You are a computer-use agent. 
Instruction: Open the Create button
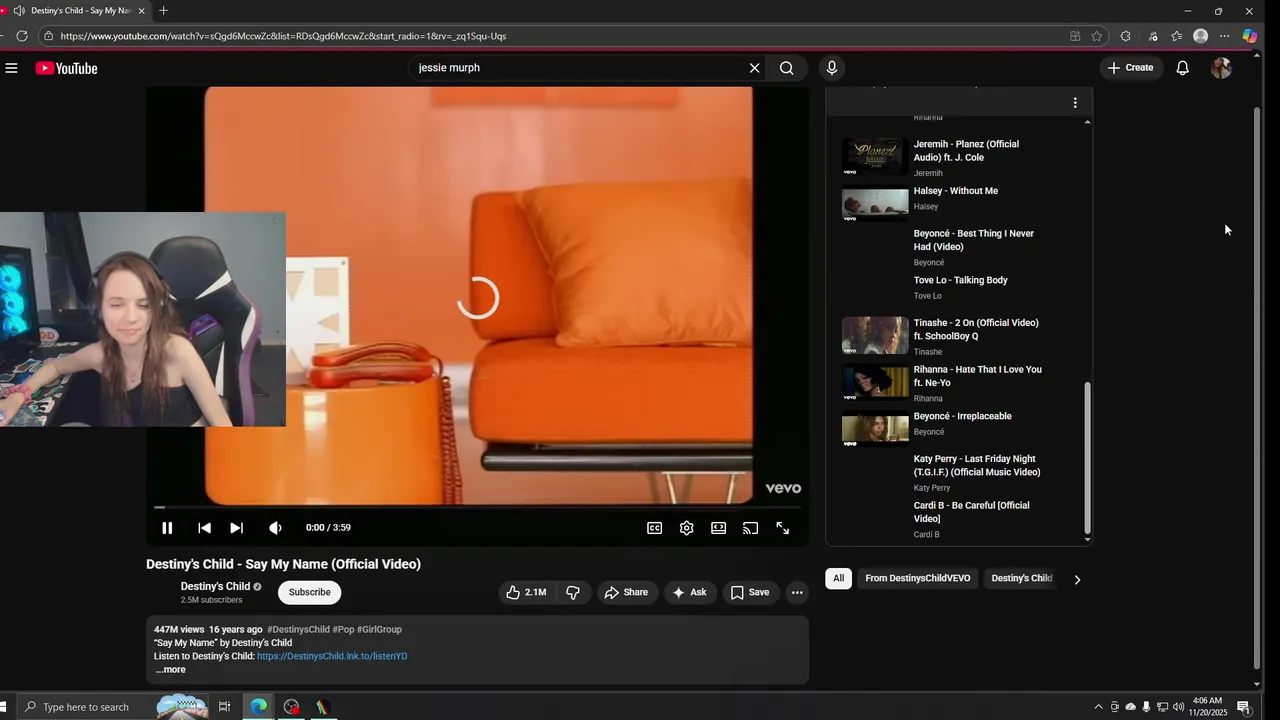1130,68
